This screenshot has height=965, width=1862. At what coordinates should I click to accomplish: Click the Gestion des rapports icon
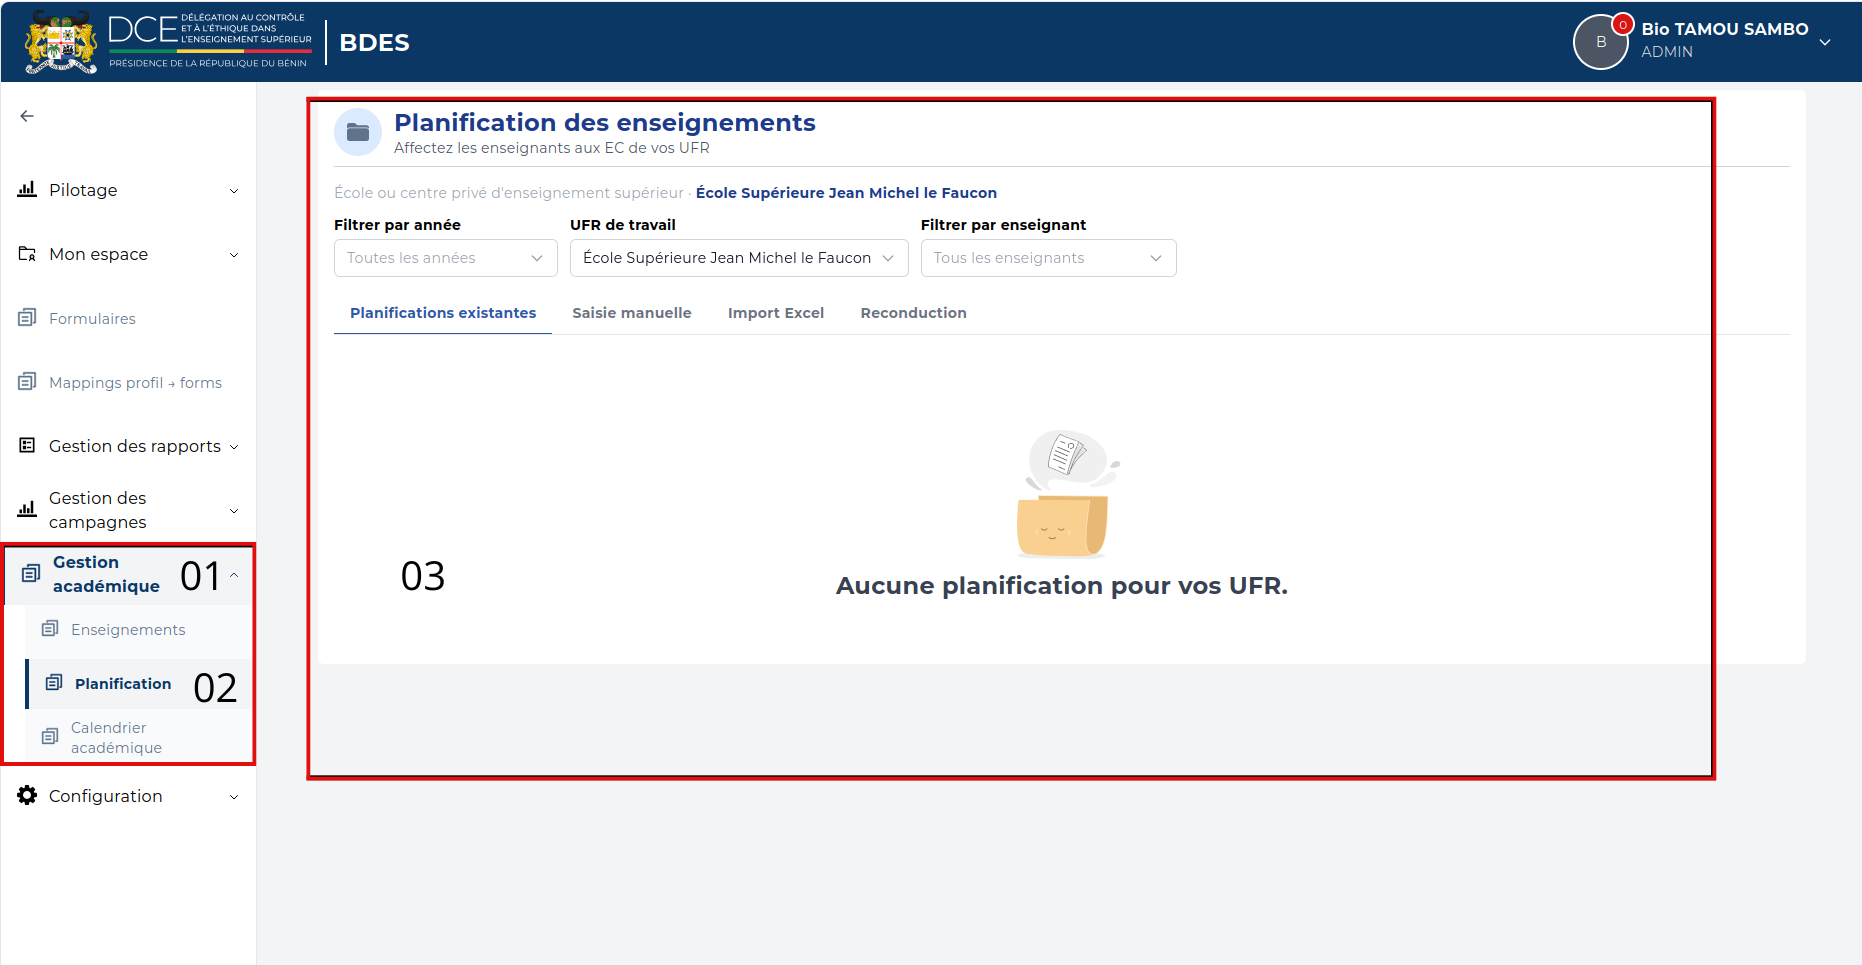pyautogui.click(x=27, y=445)
